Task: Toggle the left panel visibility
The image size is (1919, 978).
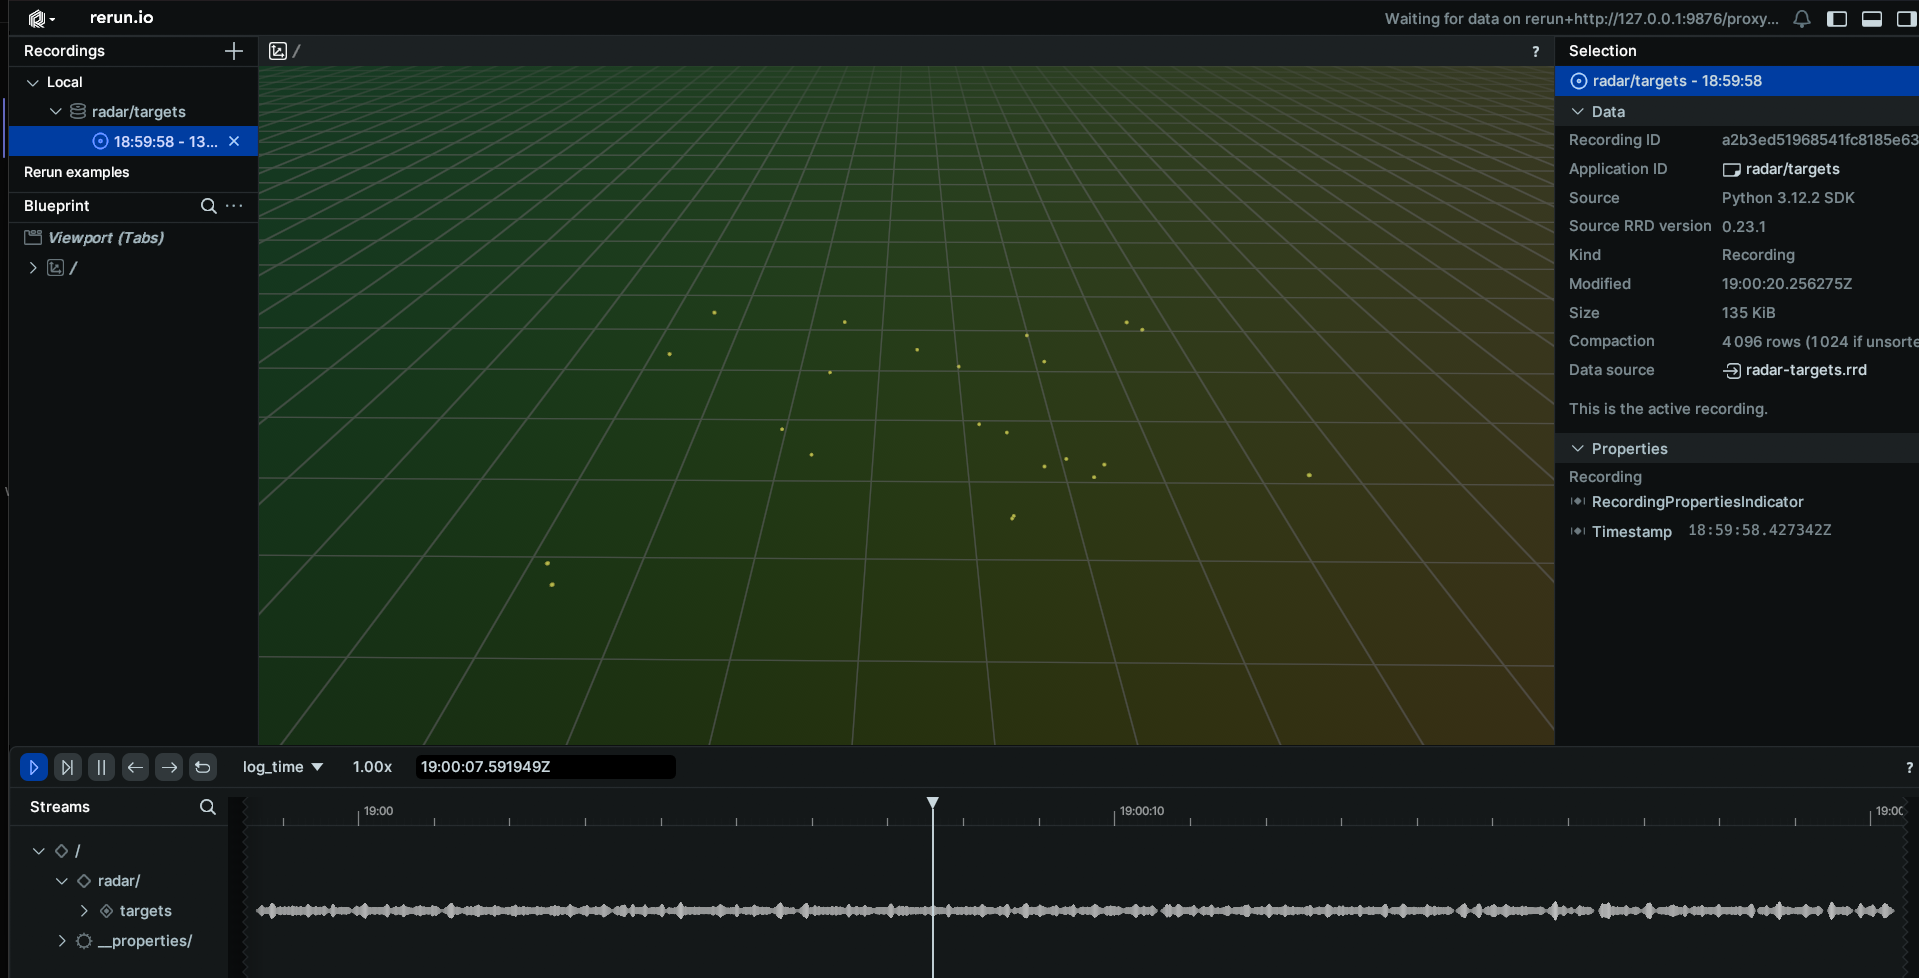Action: pos(1837,19)
